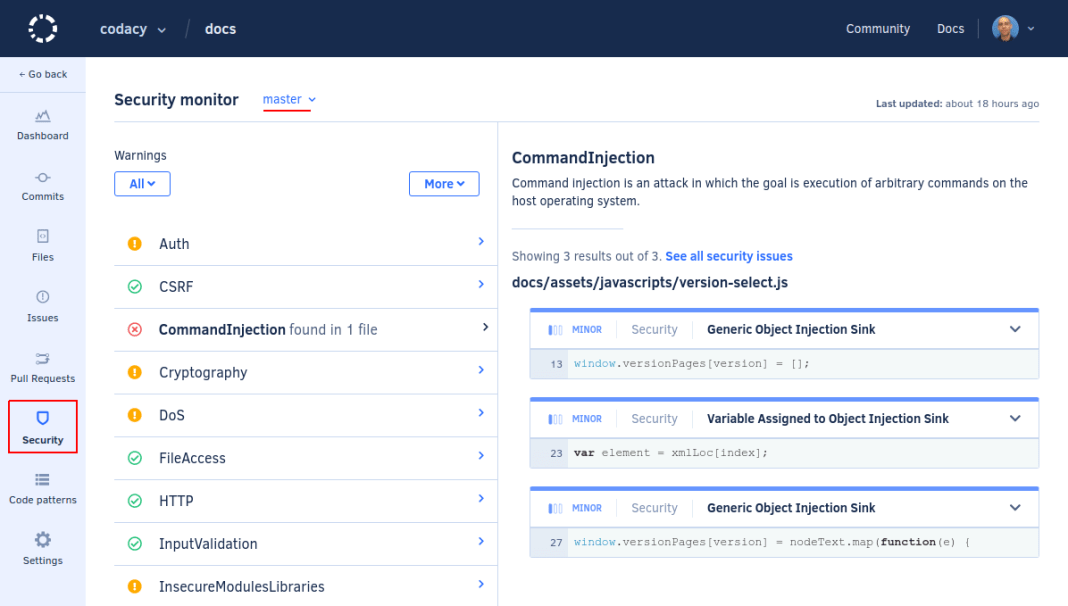The width and height of the screenshot is (1068, 606).
Task: Click the red error icon beside CommandInjection
Action: pyautogui.click(x=135, y=330)
